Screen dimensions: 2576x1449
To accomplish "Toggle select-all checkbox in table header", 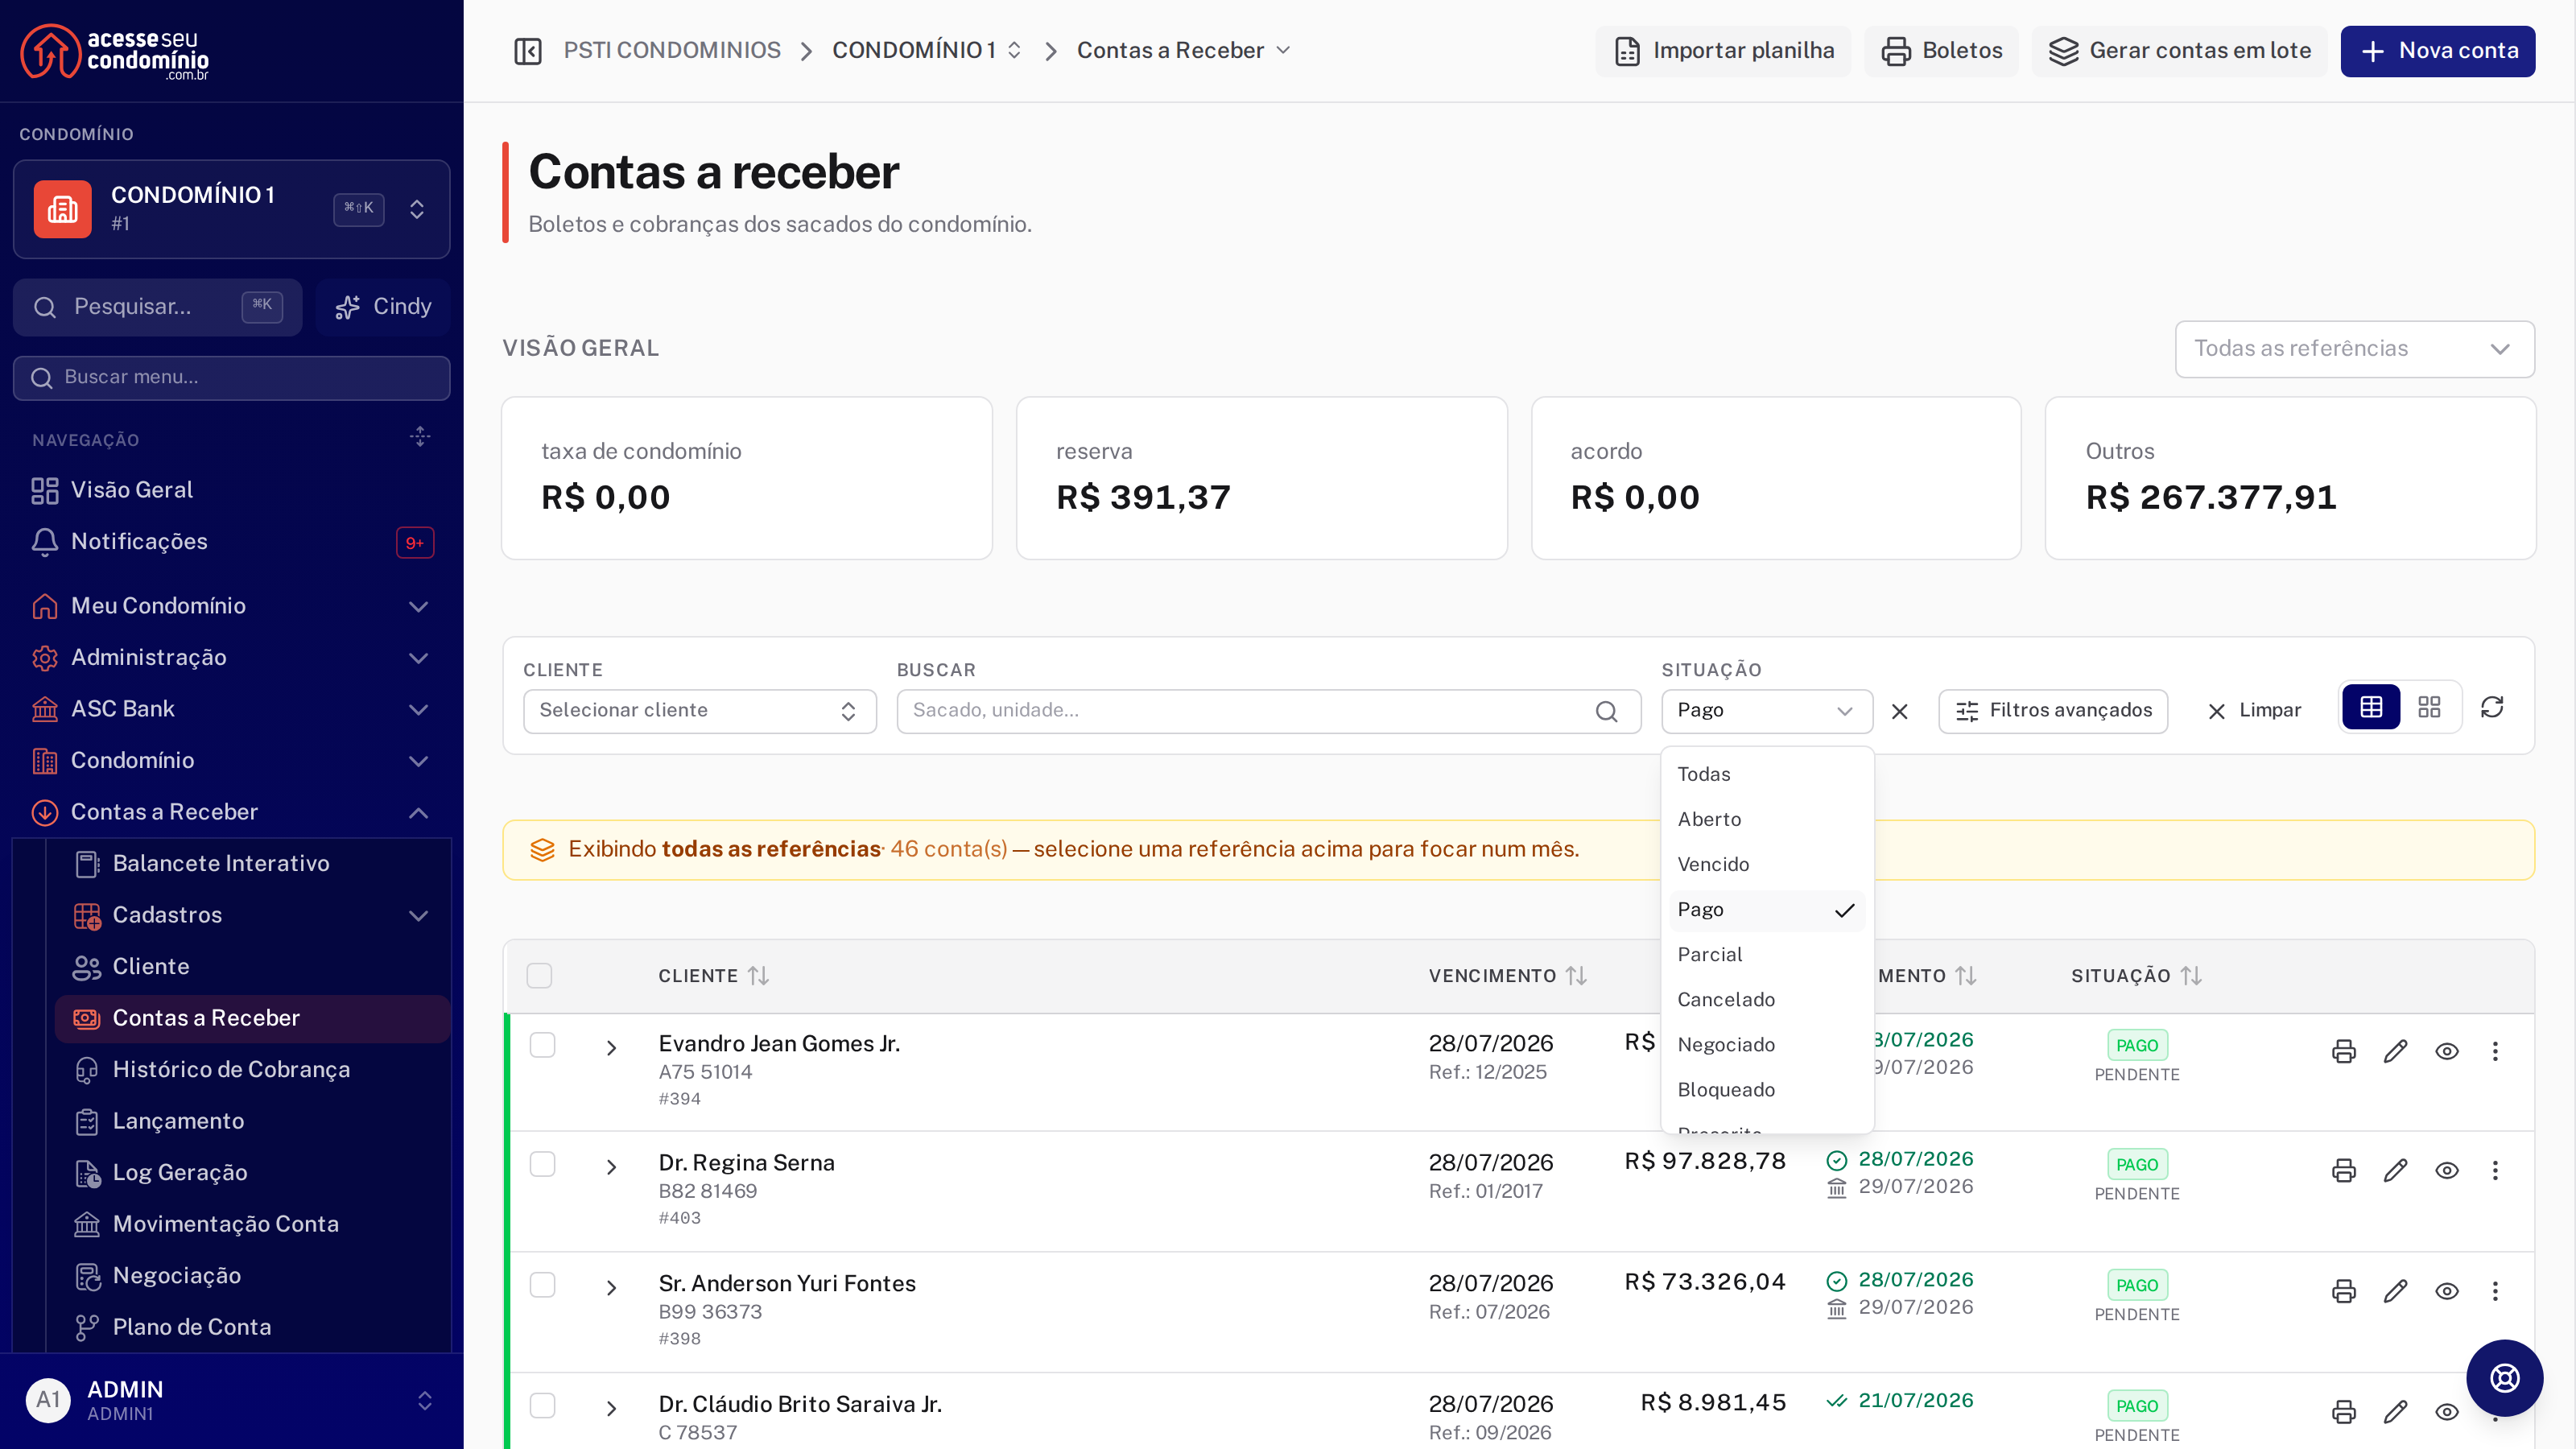I will tap(539, 976).
